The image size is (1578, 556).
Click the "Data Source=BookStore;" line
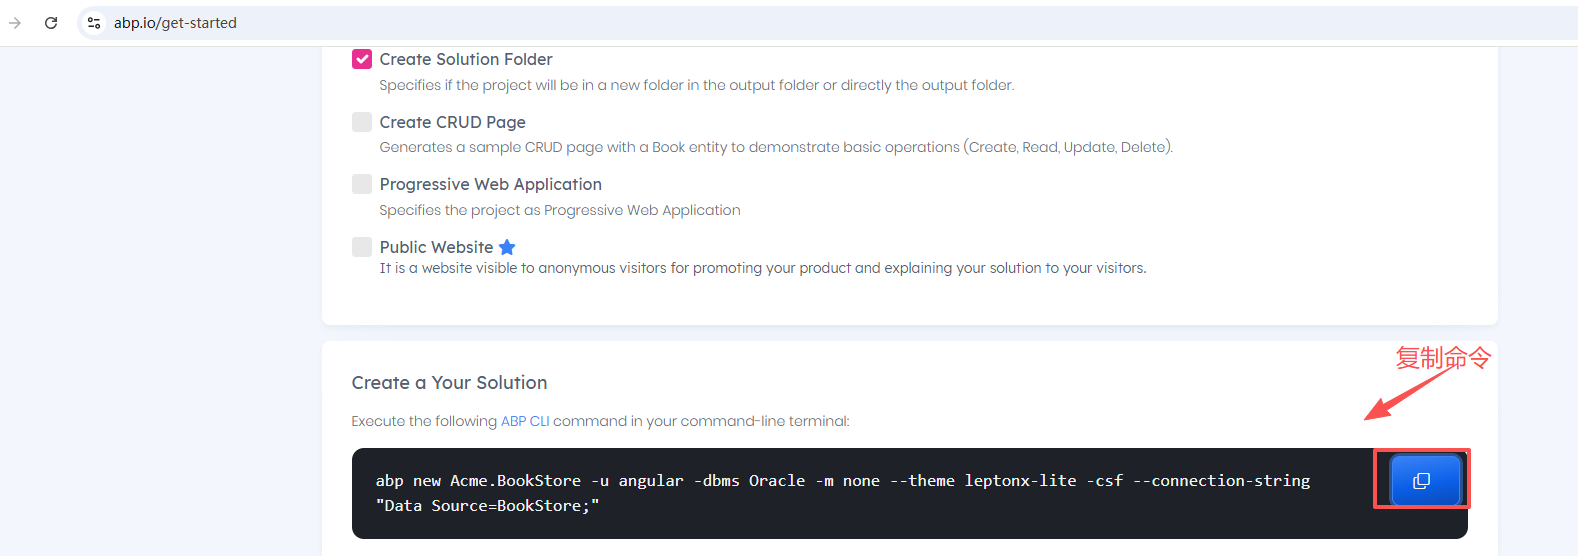coord(487,506)
